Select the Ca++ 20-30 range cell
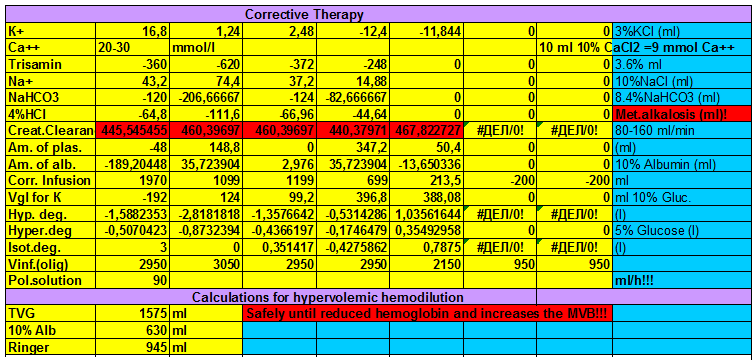Viewport: 755px width, 360px height. click(132, 48)
